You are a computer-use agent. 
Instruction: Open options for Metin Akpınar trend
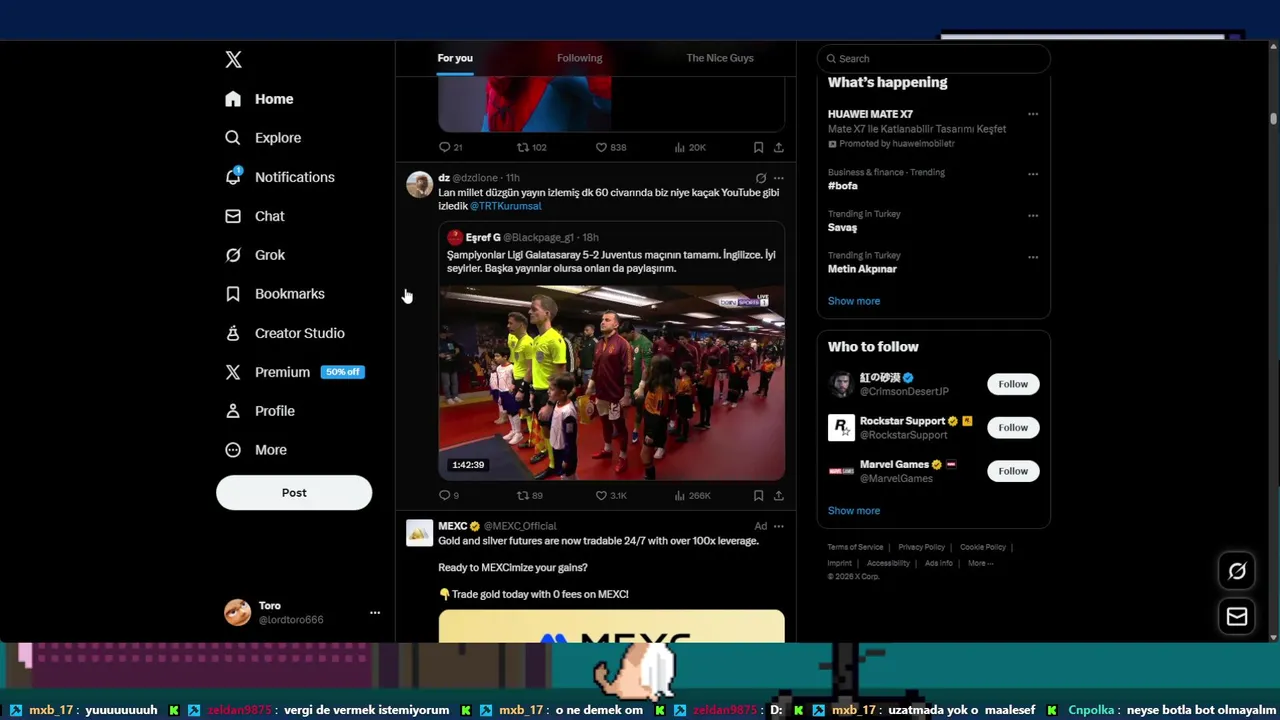(x=1033, y=257)
